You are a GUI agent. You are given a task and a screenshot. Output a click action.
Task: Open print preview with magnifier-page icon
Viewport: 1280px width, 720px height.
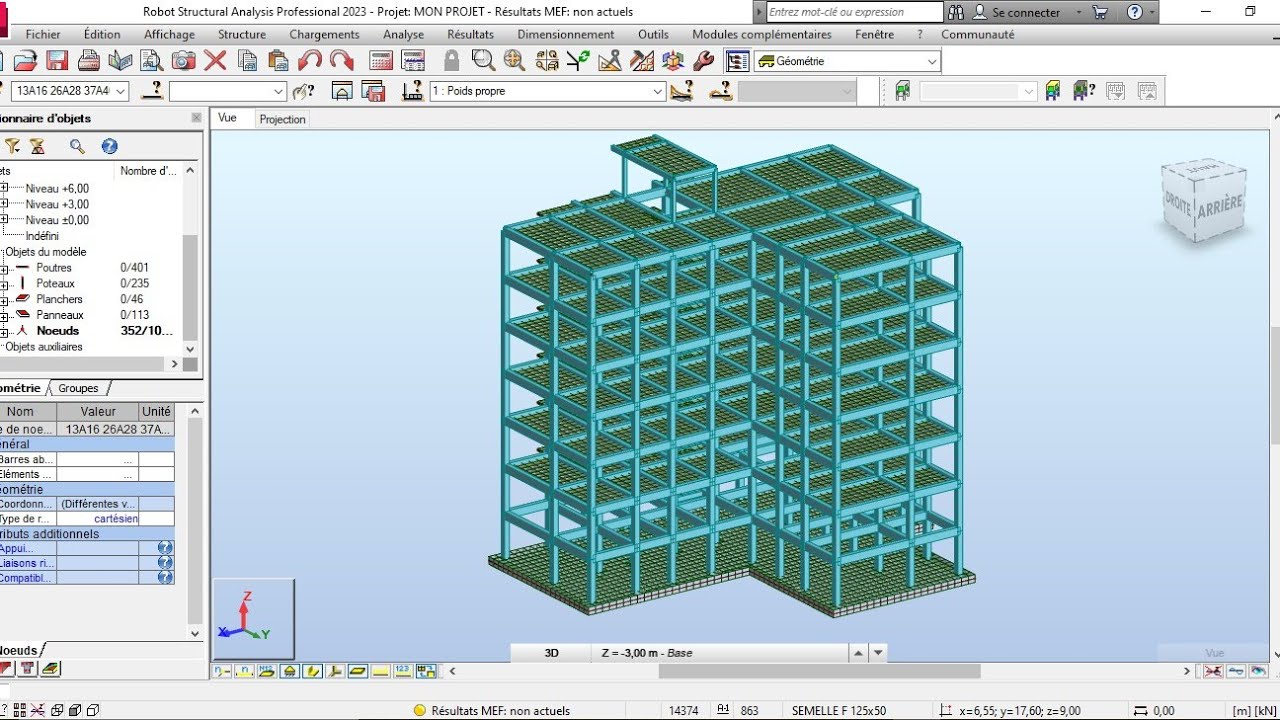(x=152, y=60)
